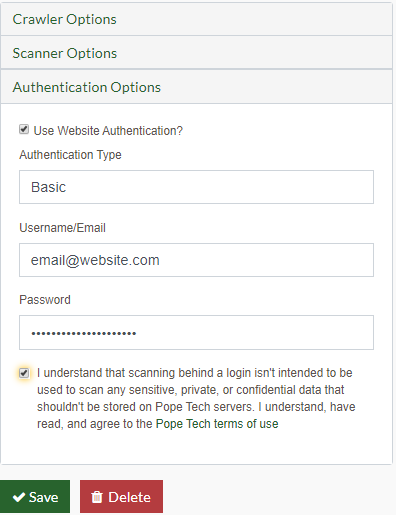The image size is (396, 515).
Task: Focus the Password input field
Action: [196, 332]
